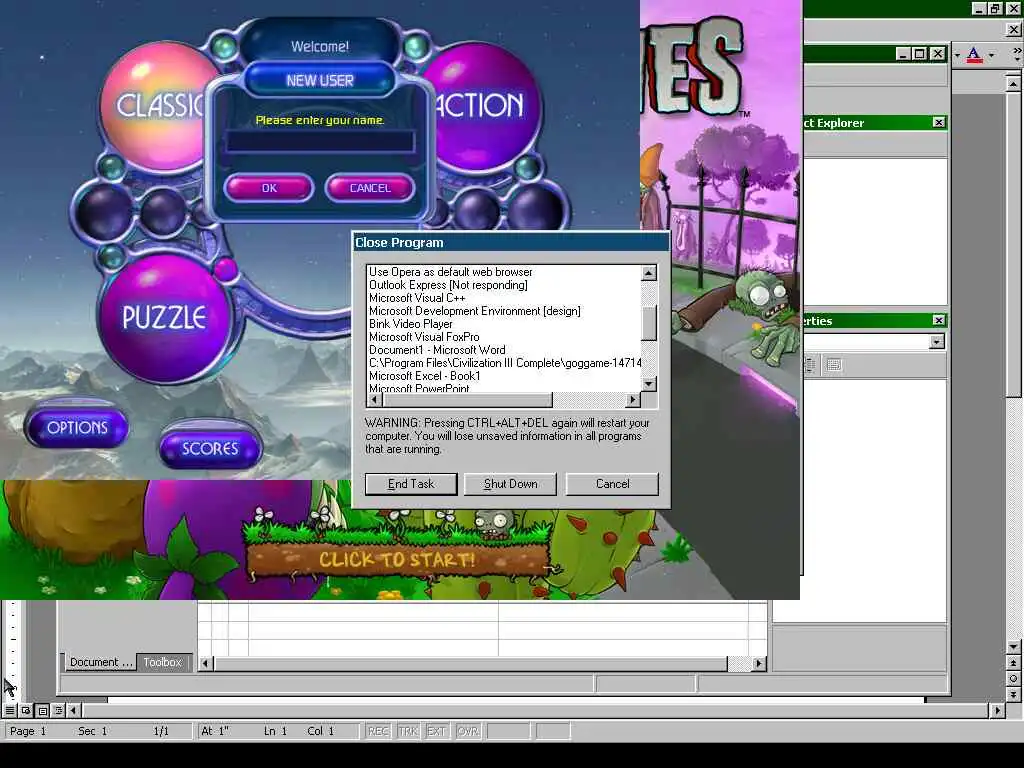Switch Word to Outline view

tap(58, 710)
